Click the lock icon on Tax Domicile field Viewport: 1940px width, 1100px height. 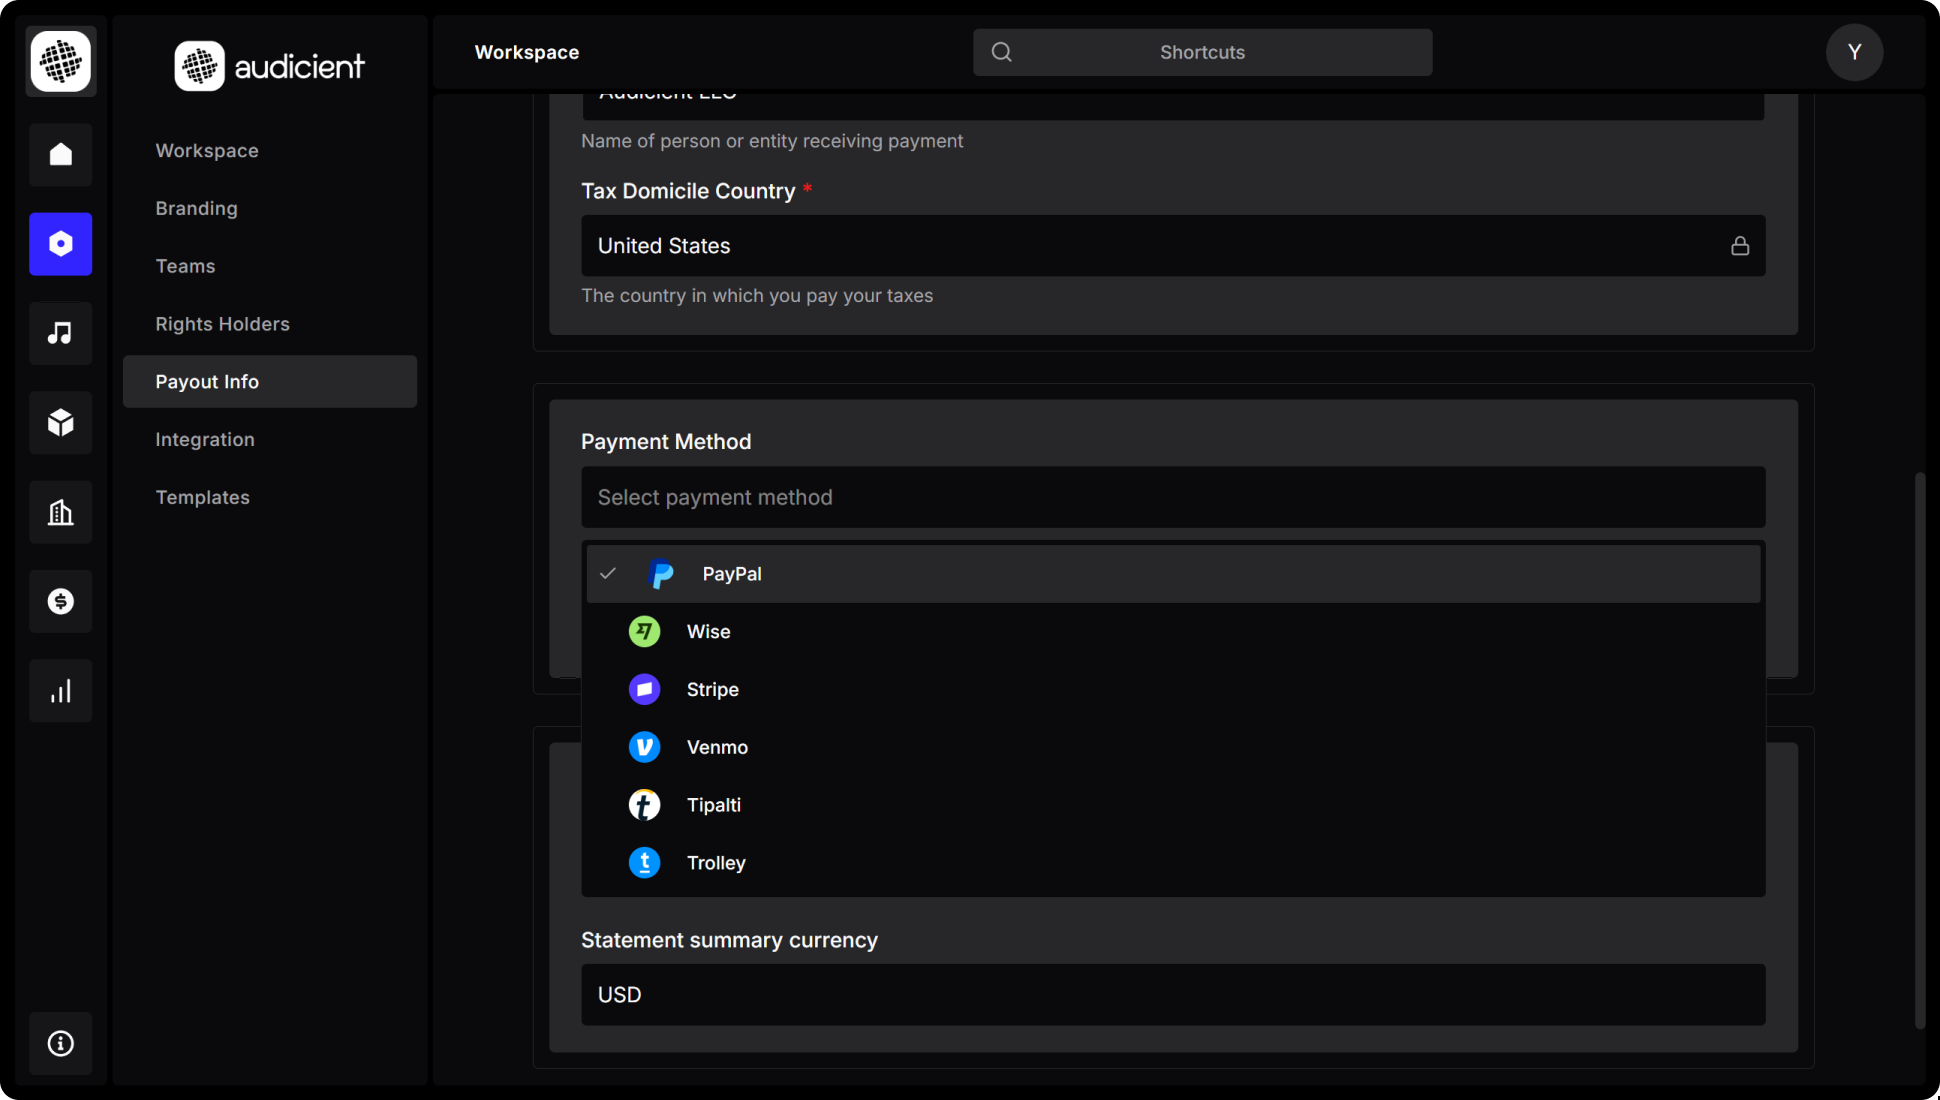pos(1740,245)
